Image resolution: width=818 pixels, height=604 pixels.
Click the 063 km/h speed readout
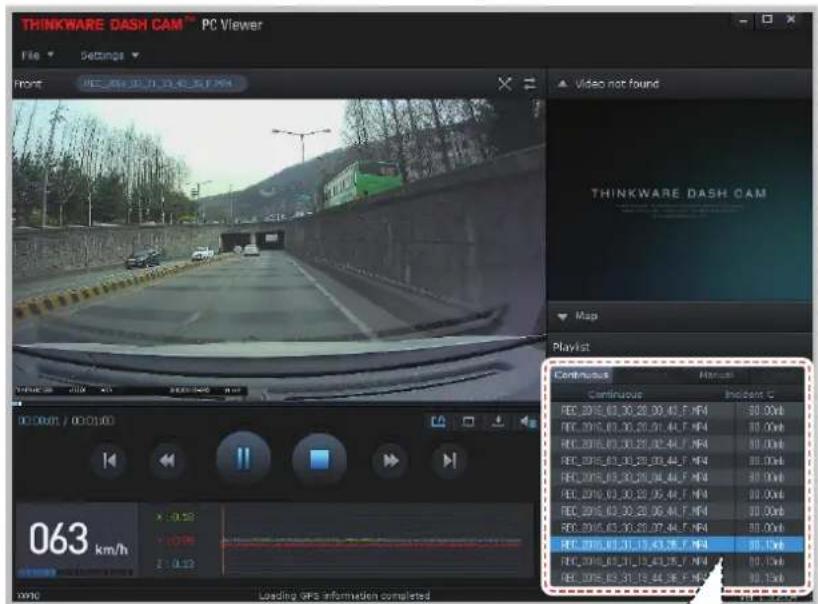pos(78,540)
